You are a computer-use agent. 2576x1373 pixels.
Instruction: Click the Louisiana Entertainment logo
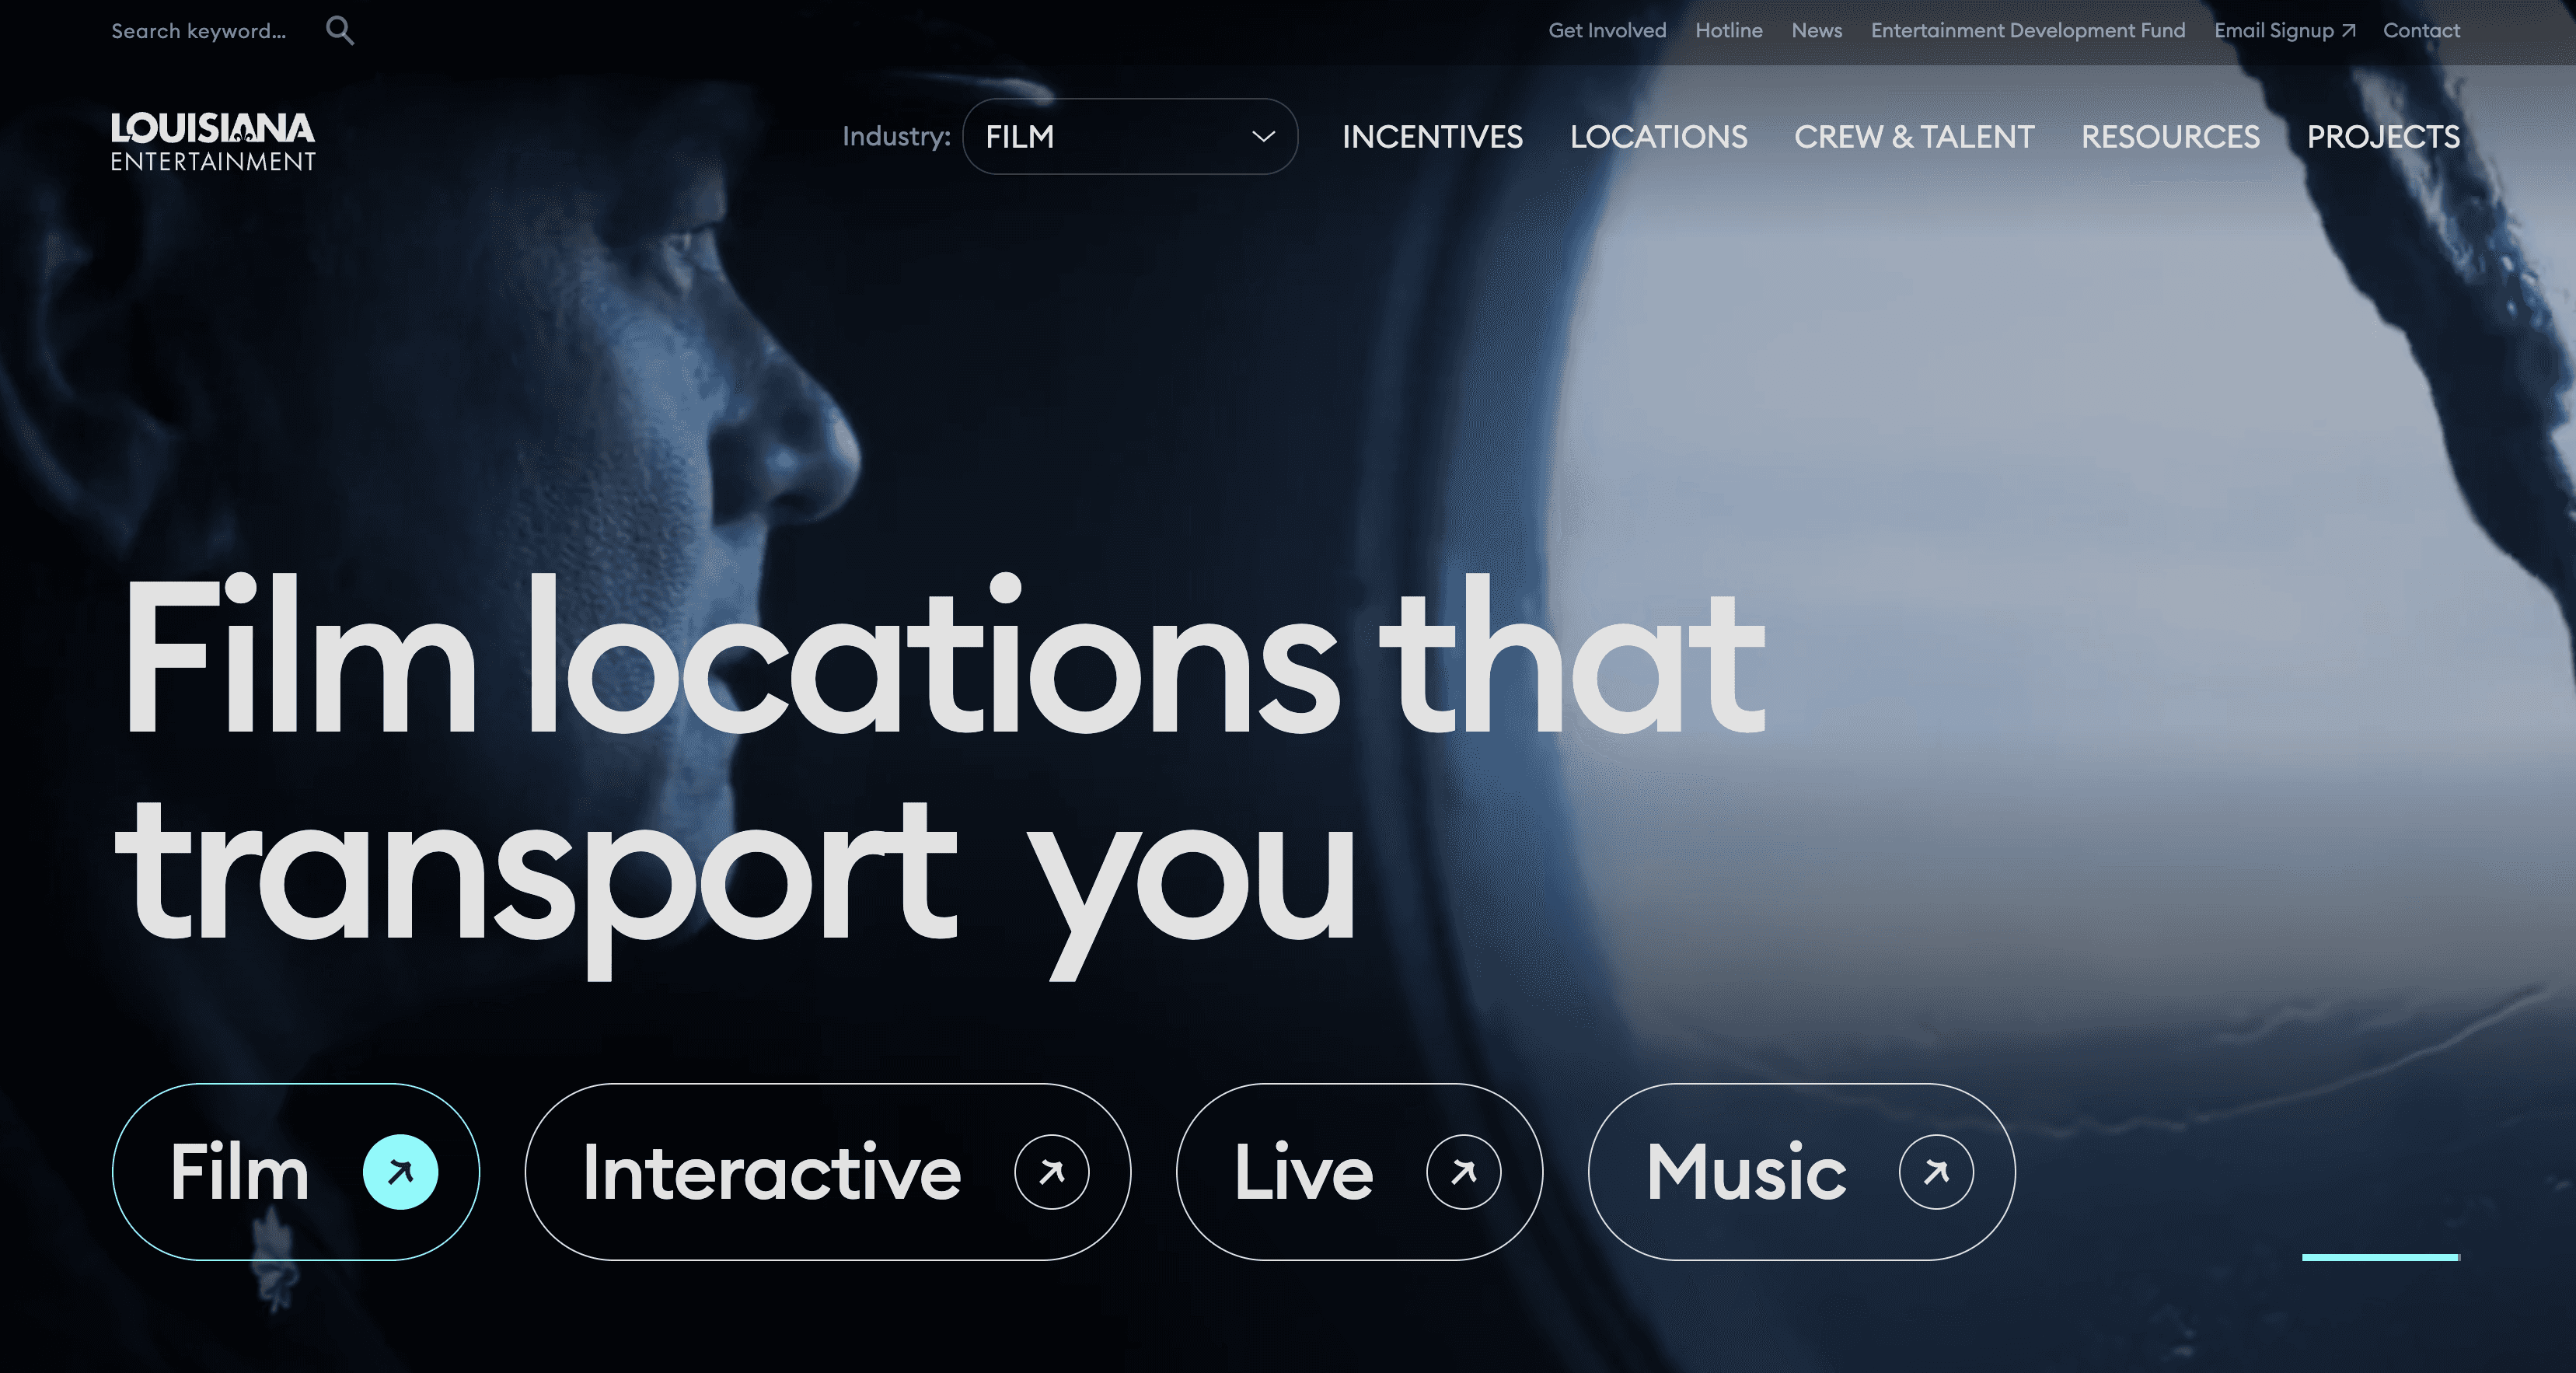(213, 141)
